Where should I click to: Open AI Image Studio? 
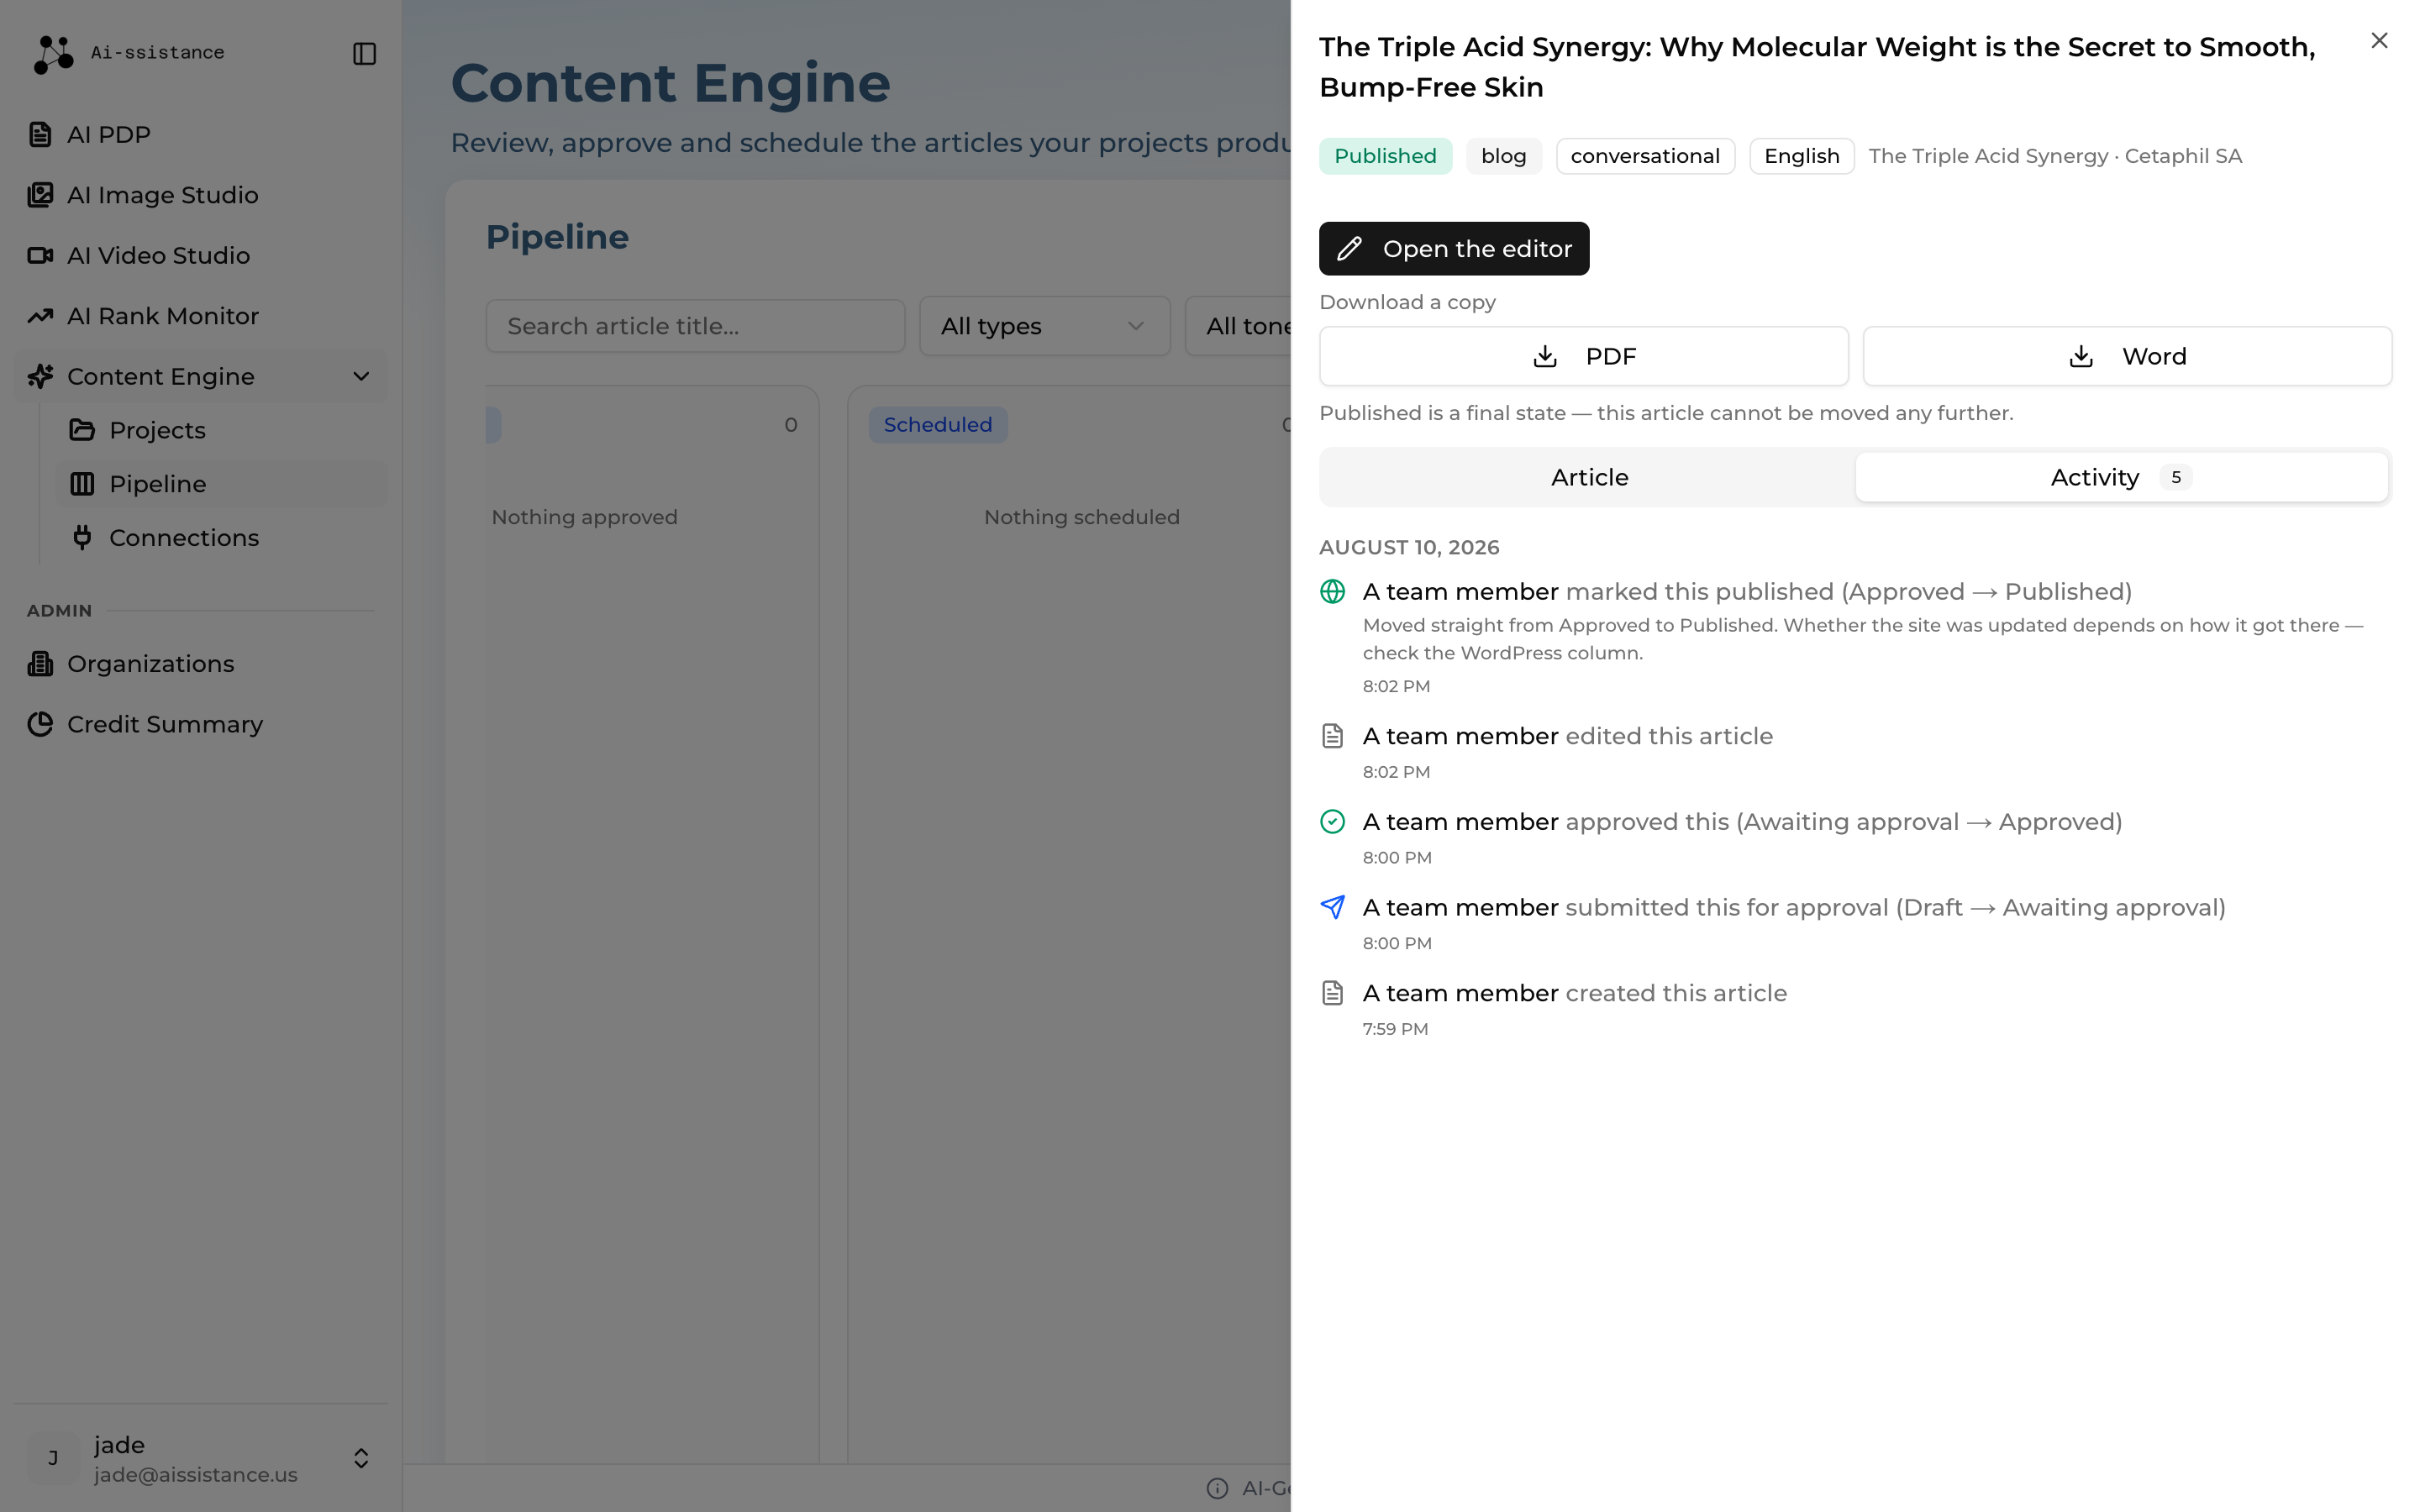click(x=200, y=195)
